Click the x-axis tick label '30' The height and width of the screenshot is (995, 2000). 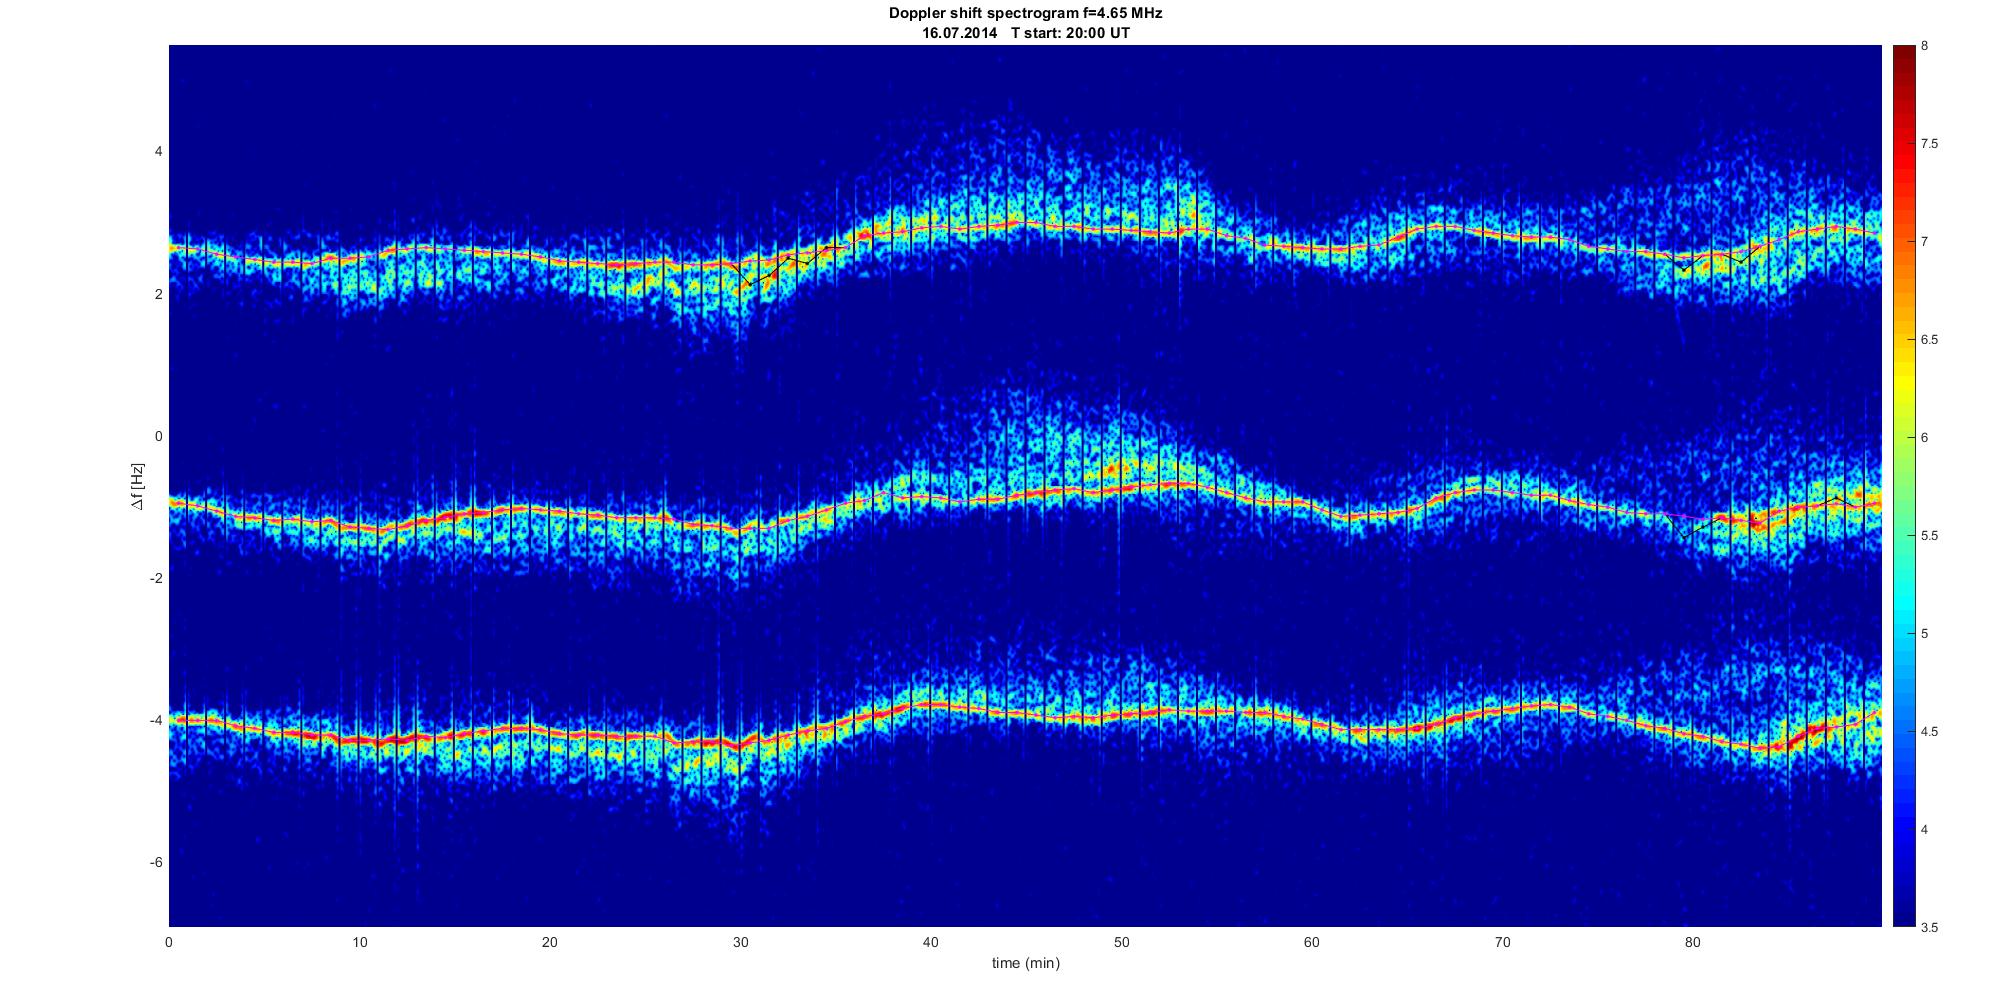740,942
